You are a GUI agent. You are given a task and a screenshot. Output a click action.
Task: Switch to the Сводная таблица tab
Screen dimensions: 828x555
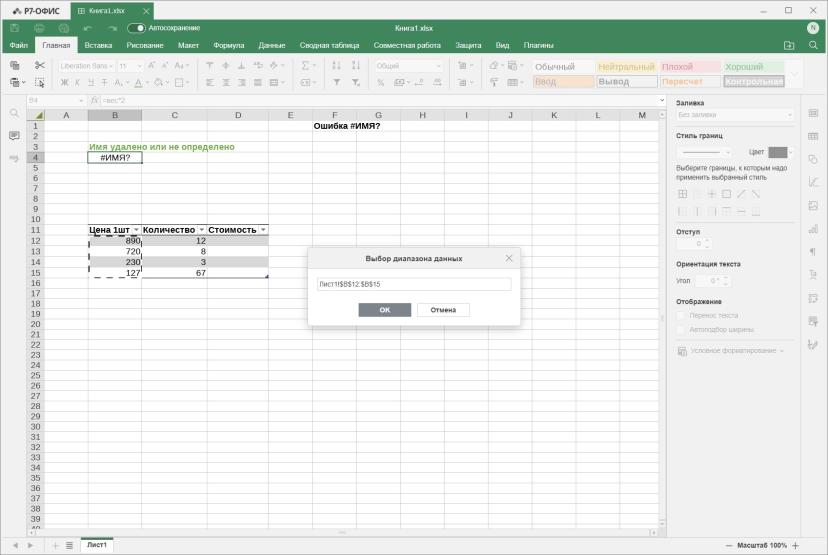330,45
